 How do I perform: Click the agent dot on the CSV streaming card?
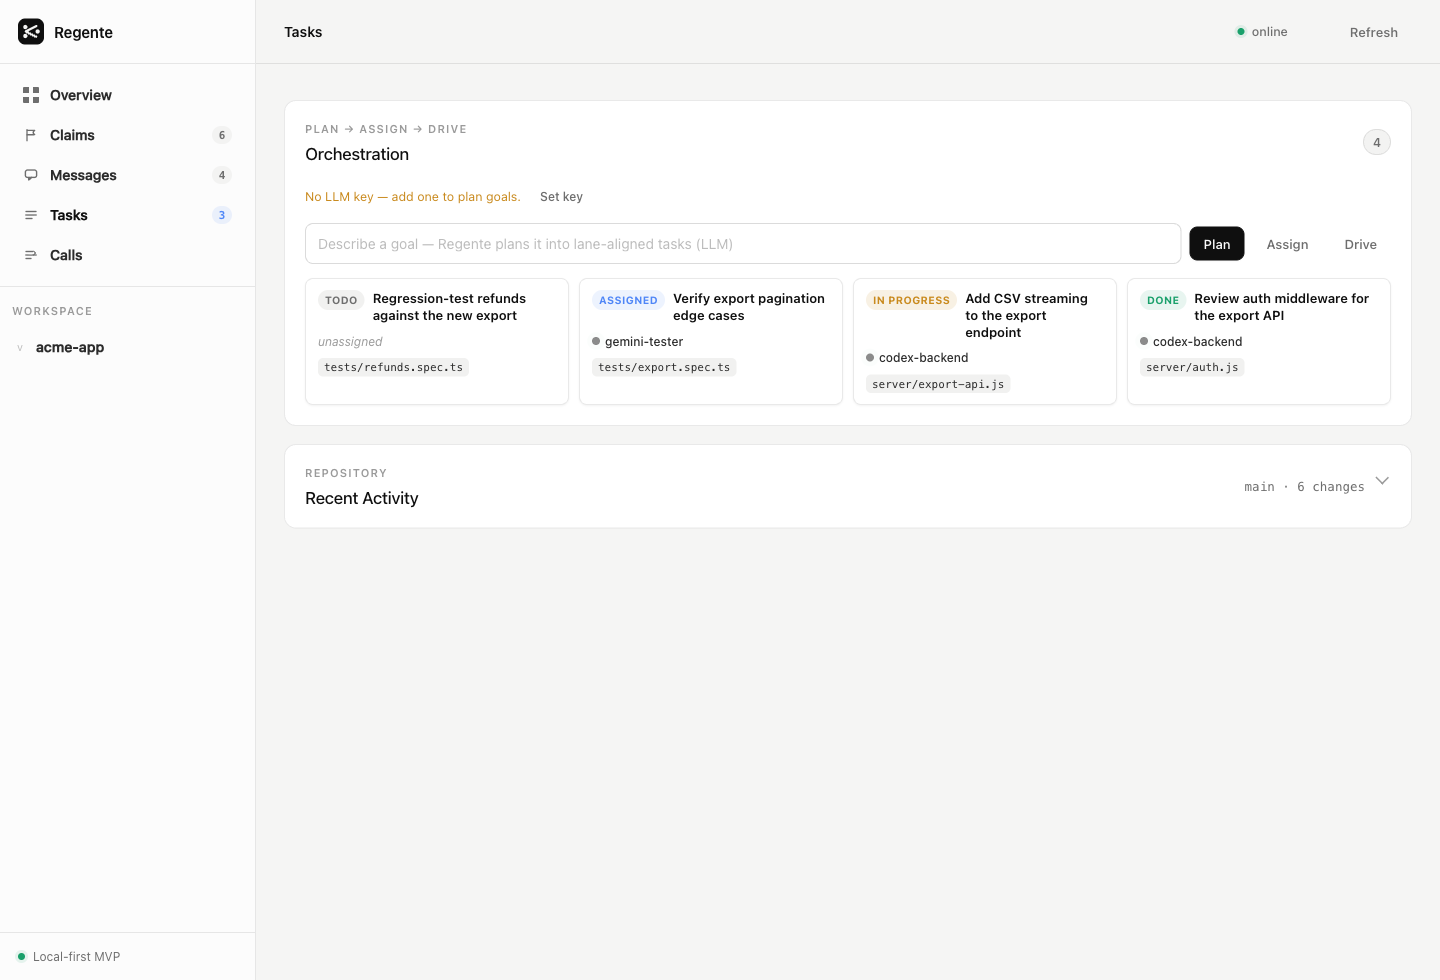(x=870, y=357)
